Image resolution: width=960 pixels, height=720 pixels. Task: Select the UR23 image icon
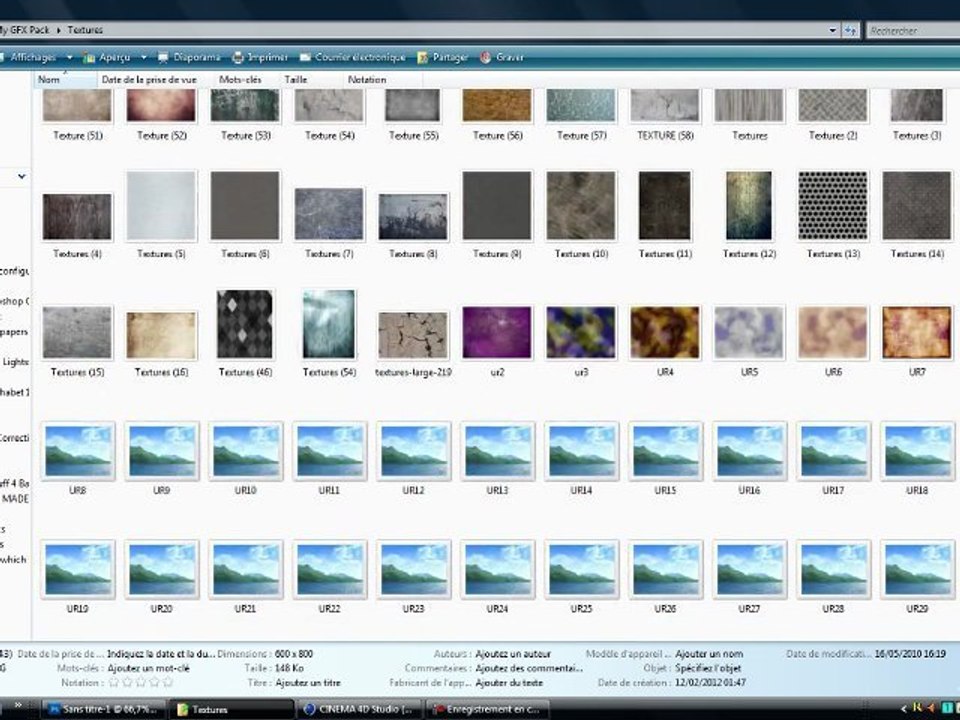coord(413,569)
